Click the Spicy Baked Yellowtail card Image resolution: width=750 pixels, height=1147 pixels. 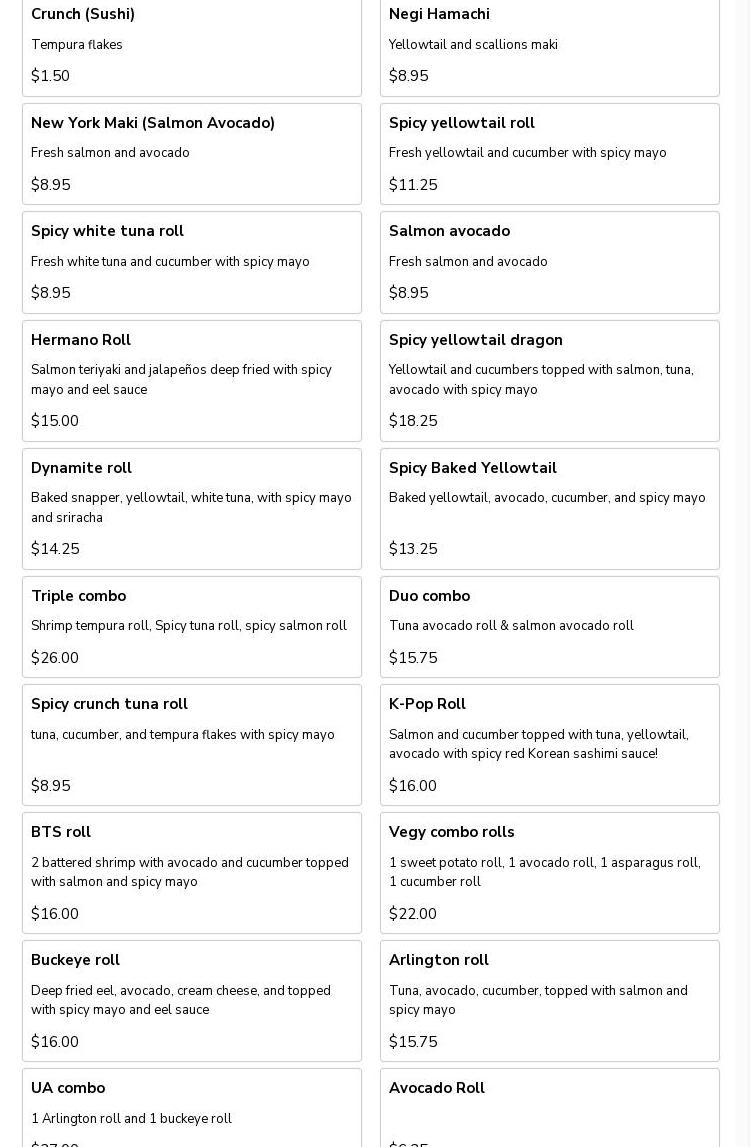point(549,508)
